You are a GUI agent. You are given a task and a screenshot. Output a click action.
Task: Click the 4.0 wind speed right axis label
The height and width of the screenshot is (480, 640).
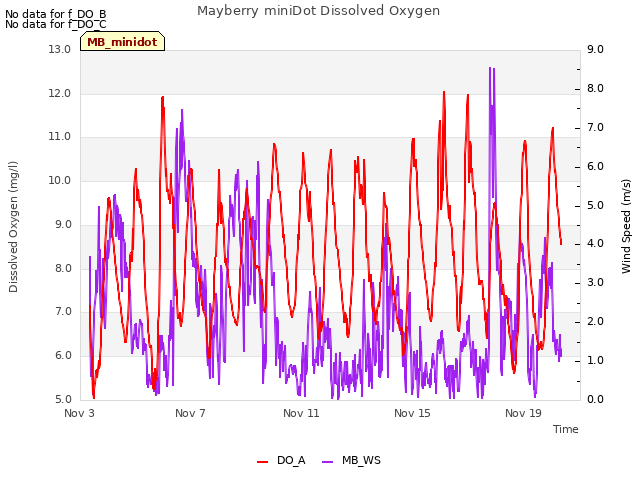596,244
